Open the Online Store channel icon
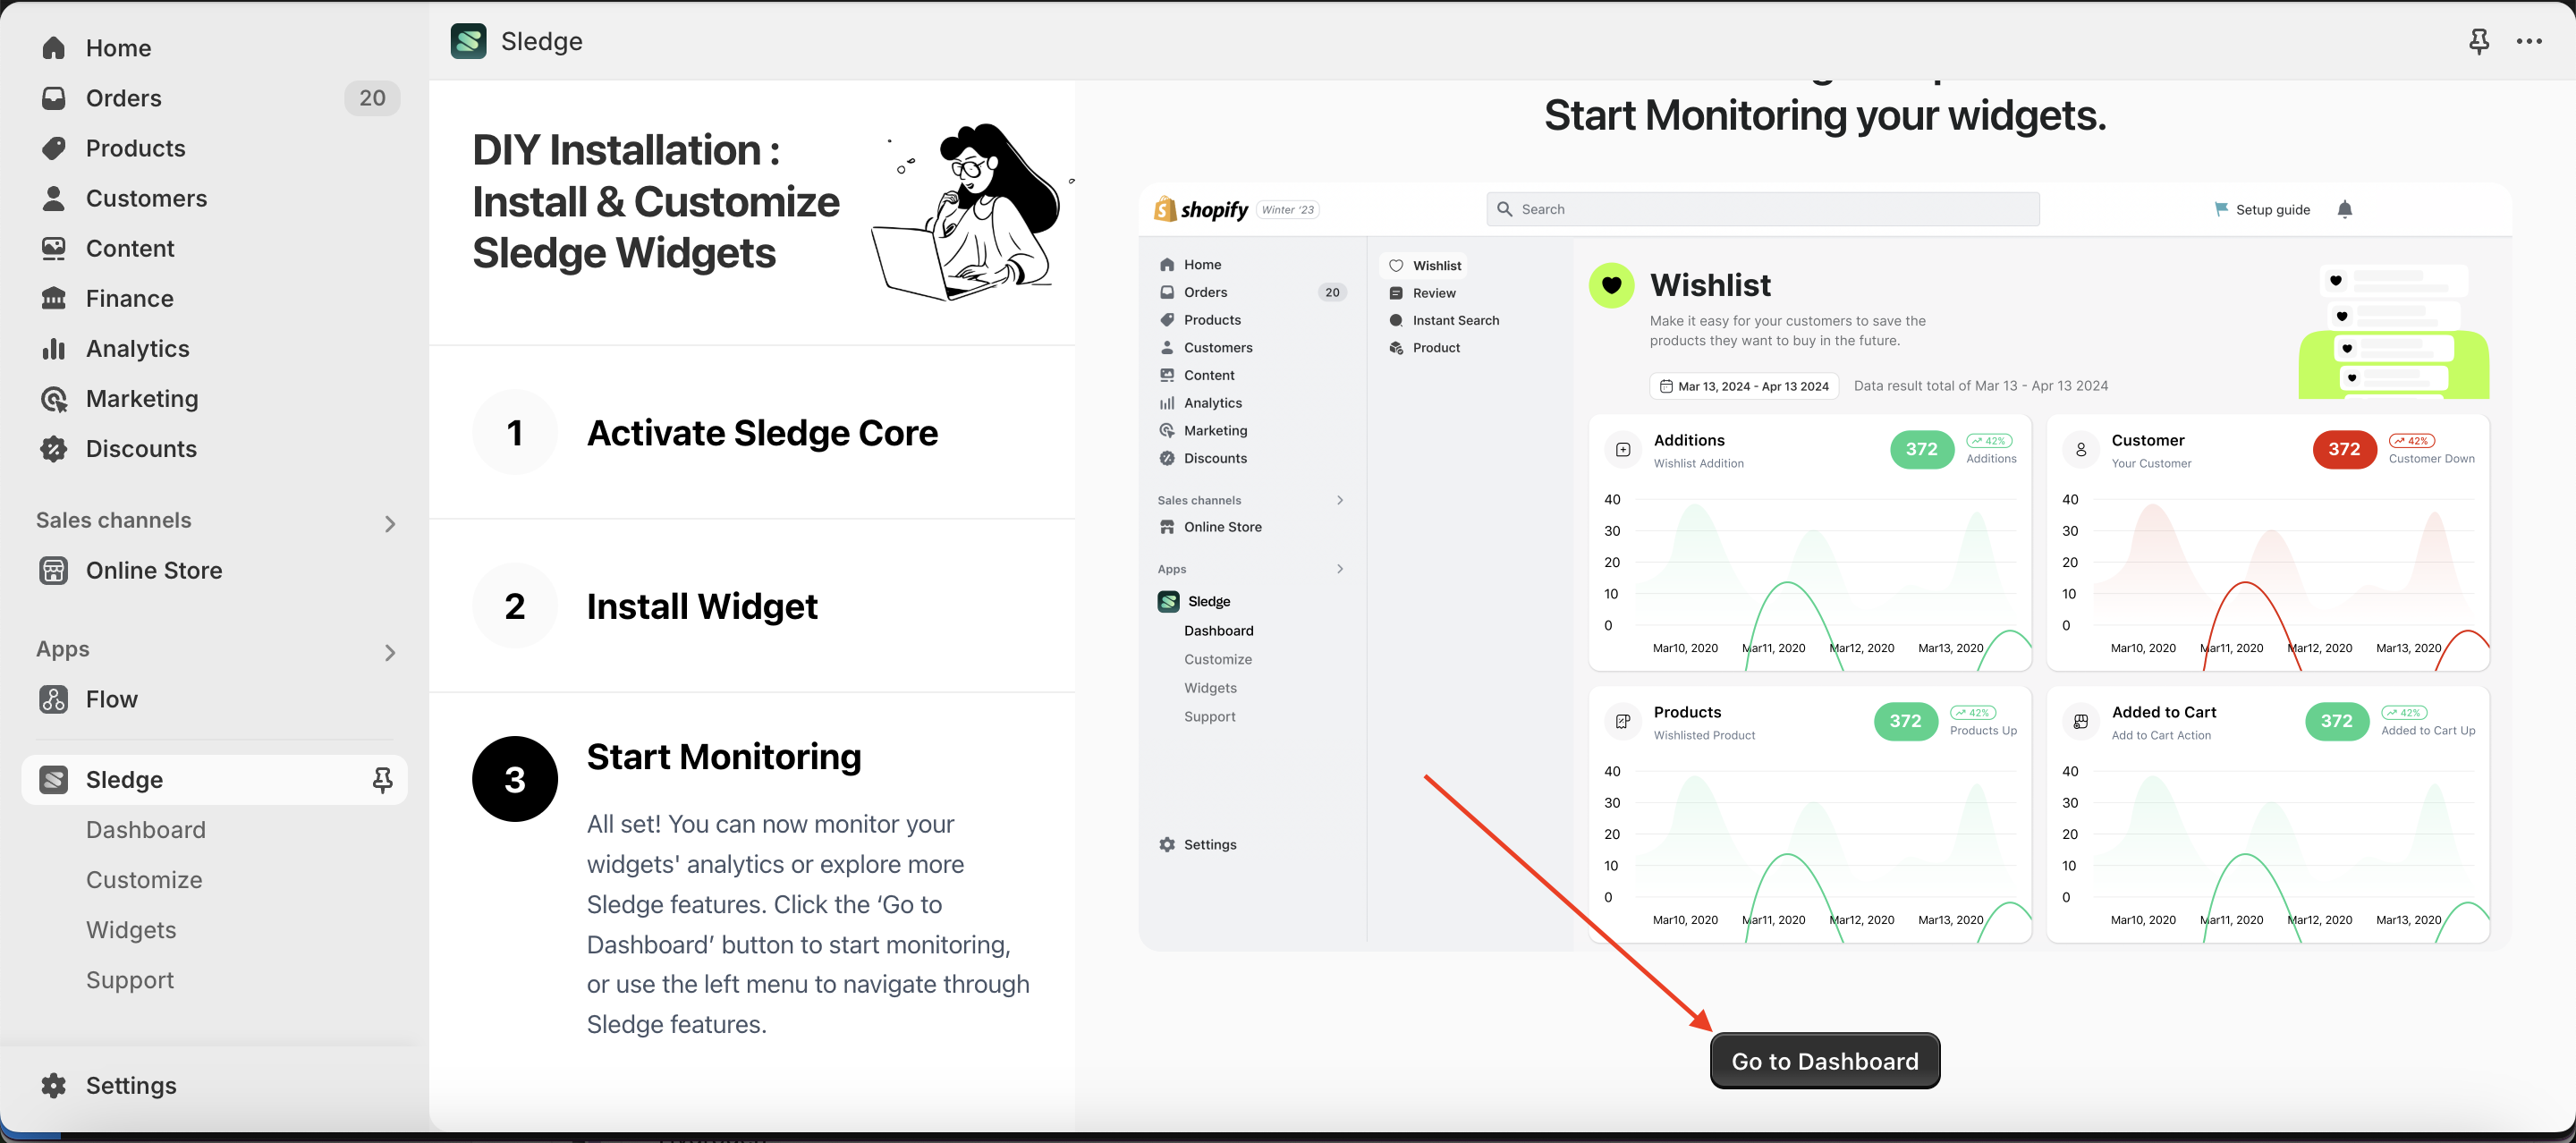This screenshot has height=1143, width=2576. click(54, 570)
